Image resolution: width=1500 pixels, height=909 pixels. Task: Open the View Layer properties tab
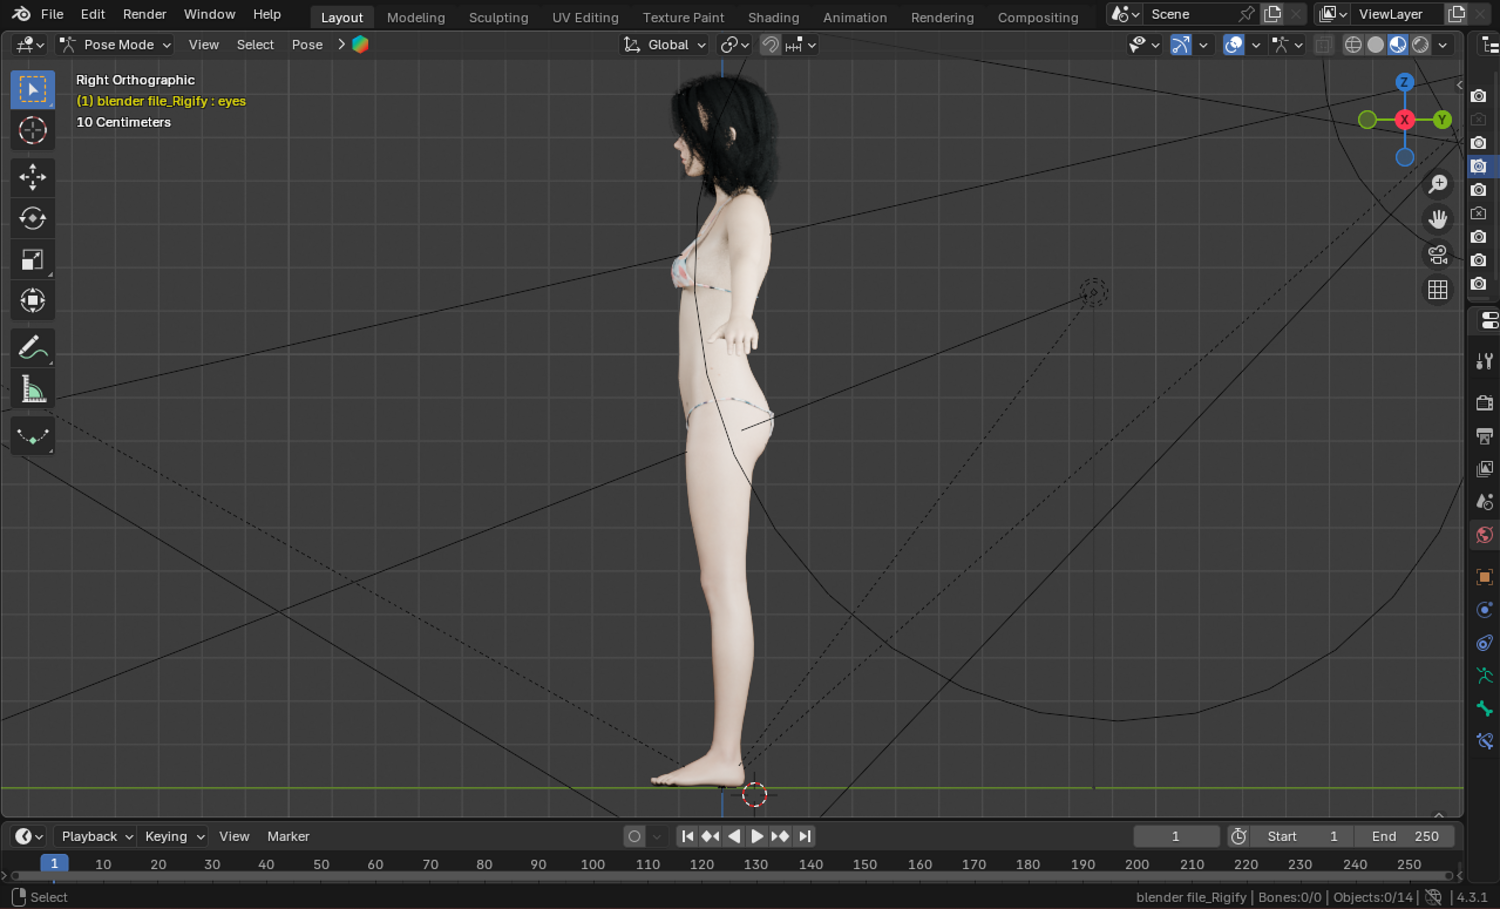point(1485,469)
